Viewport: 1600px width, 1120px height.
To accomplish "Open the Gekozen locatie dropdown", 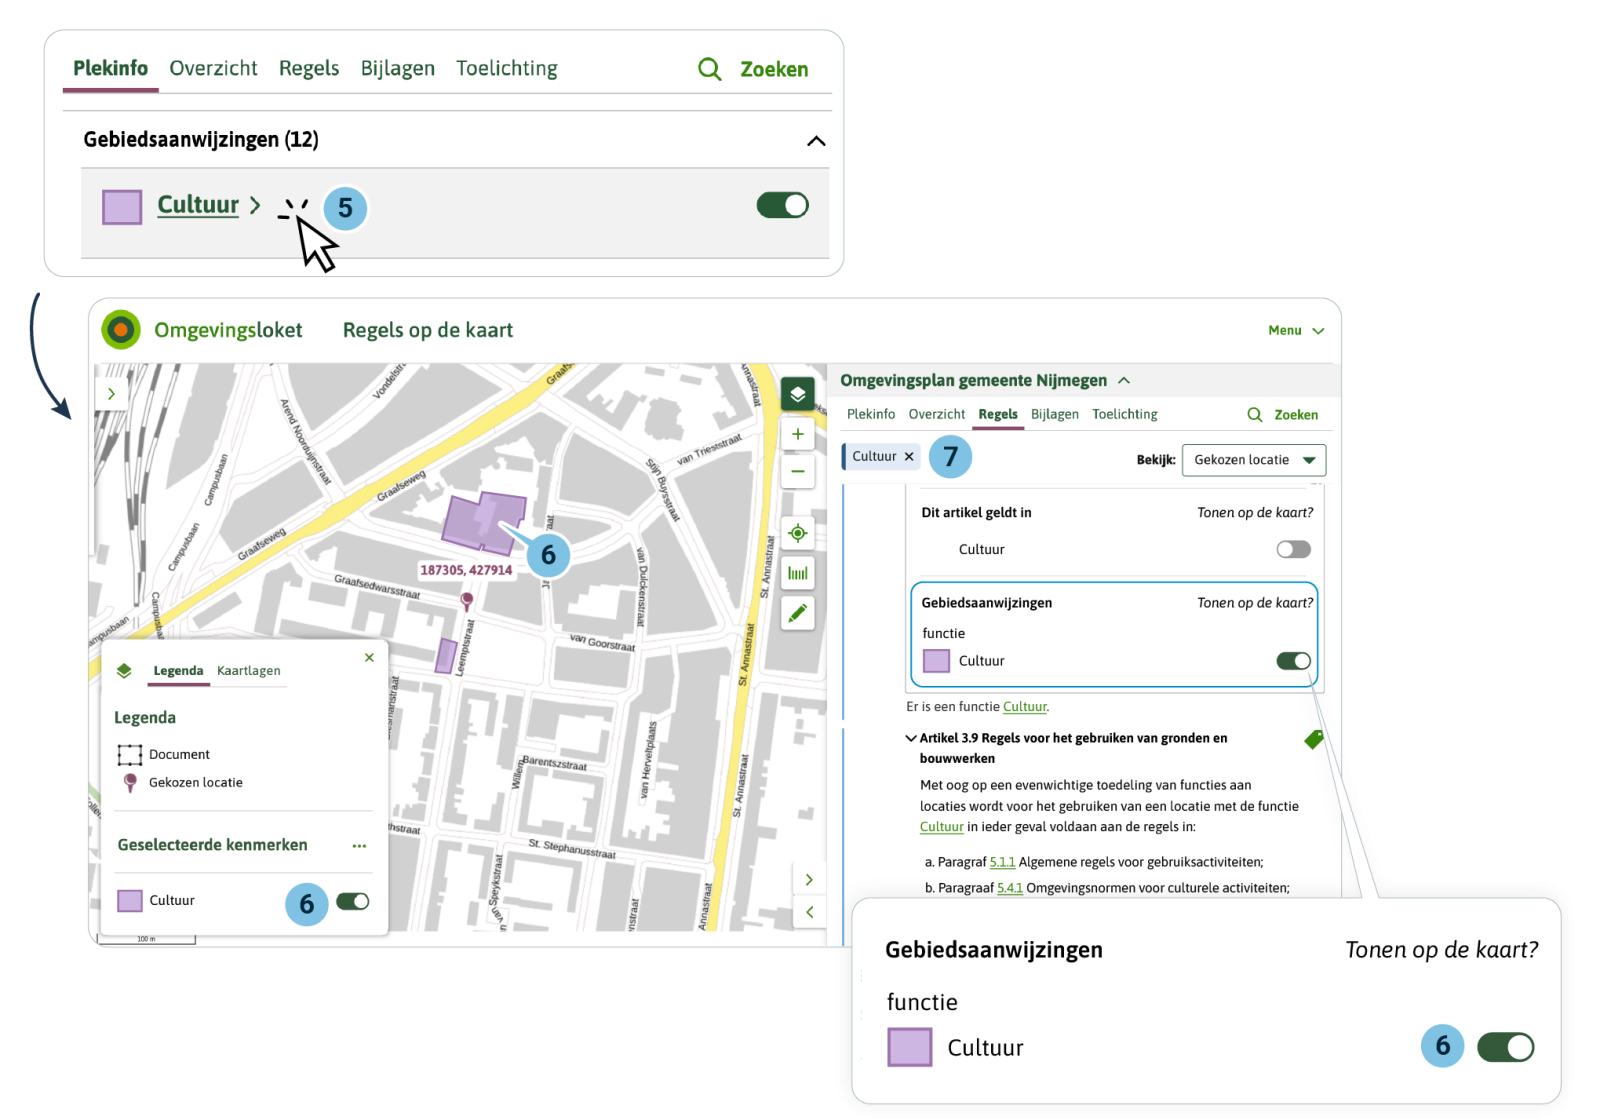I will pyautogui.click(x=1254, y=460).
